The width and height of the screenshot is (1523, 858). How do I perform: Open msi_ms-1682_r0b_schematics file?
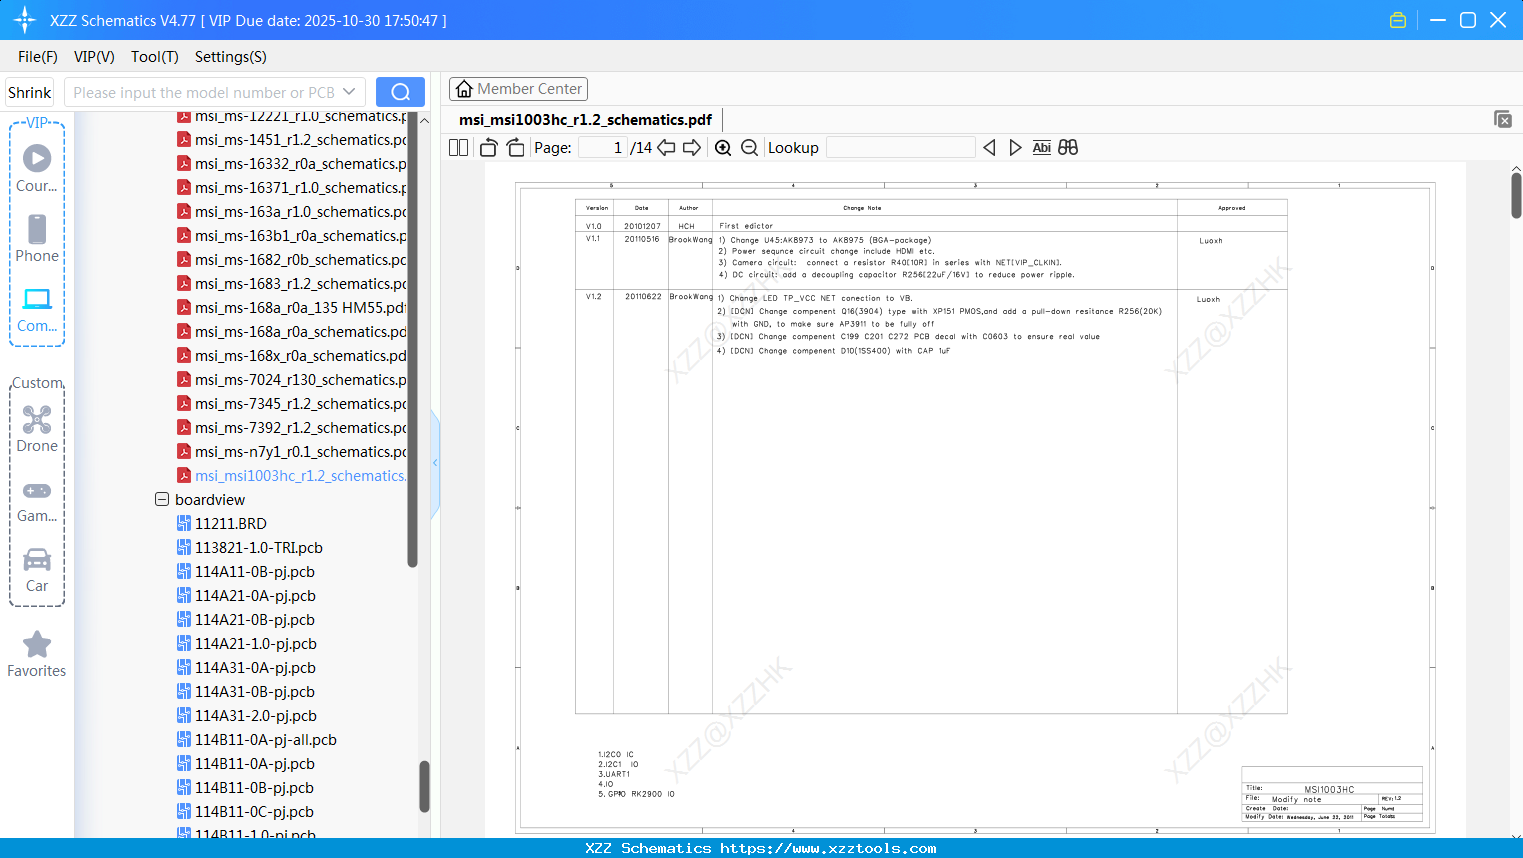coord(292,260)
